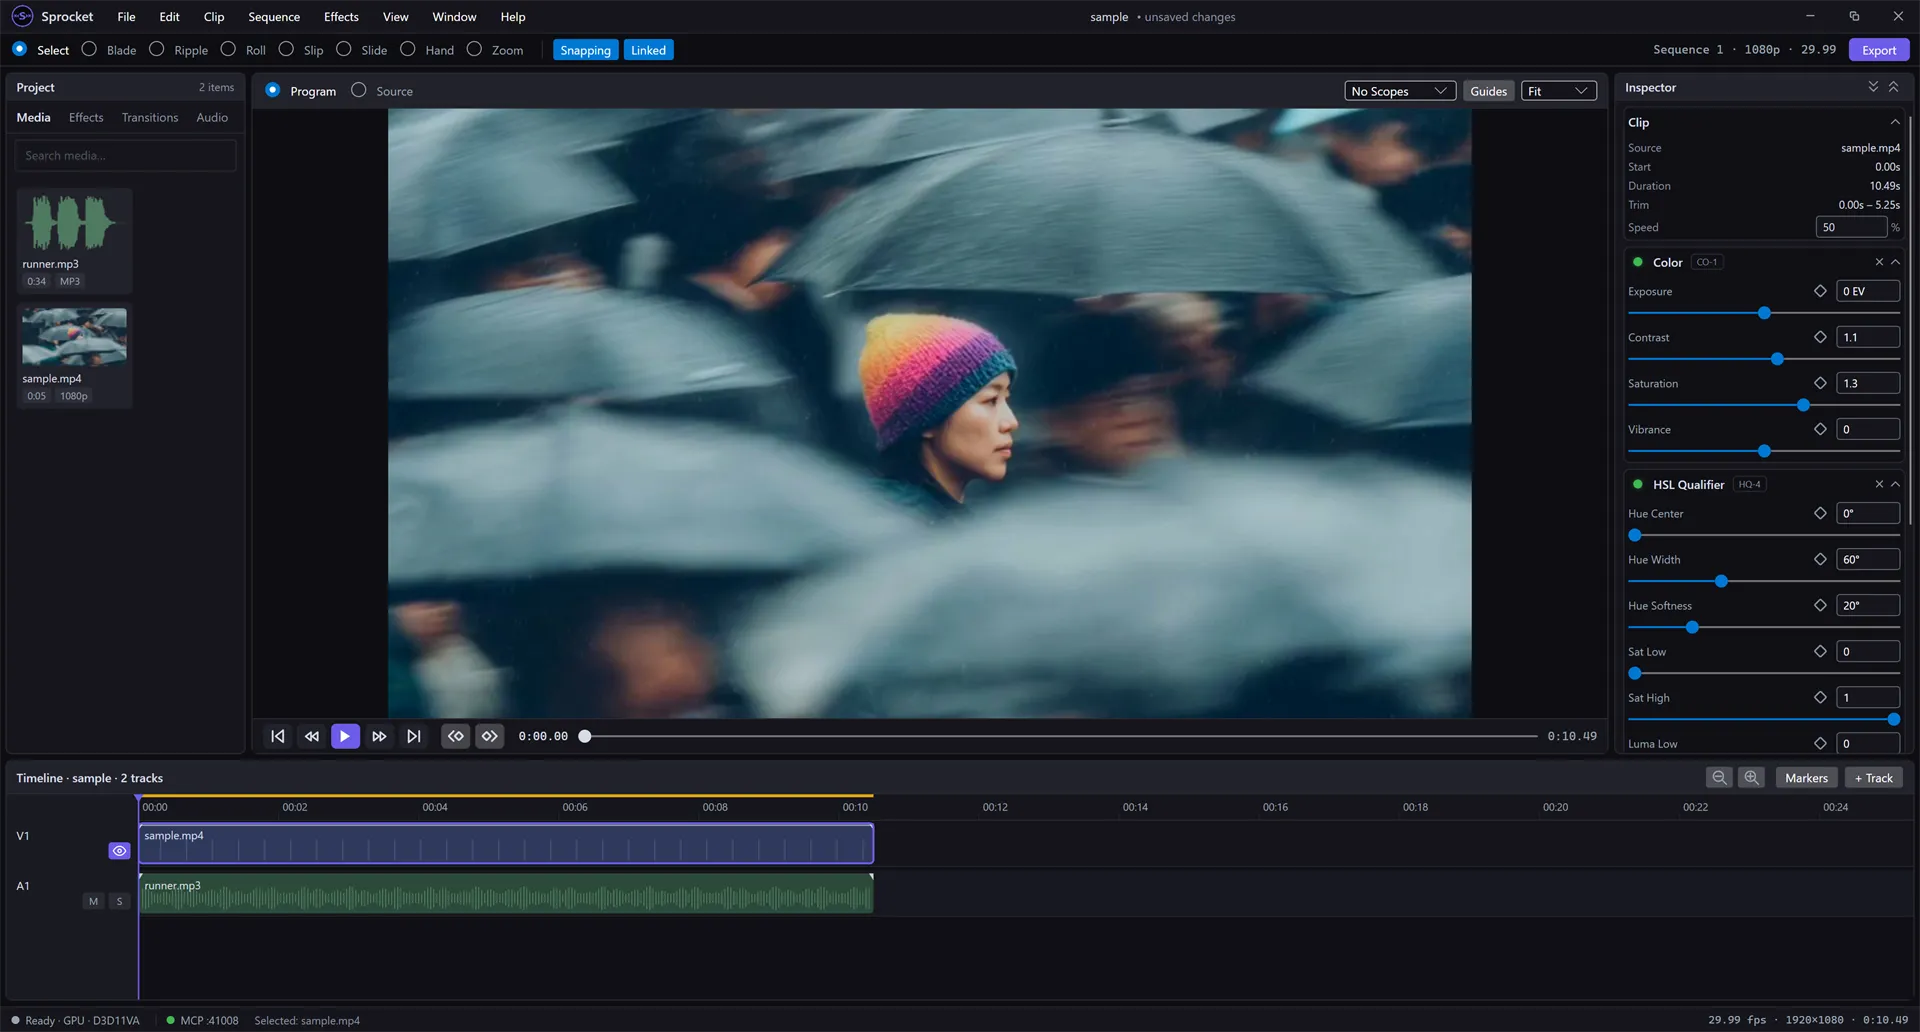This screenshot has height=1032, width=1920.
Task: Adjust the Exposure slider handle
Action: pyautogui.click(x=1764, y=313)
